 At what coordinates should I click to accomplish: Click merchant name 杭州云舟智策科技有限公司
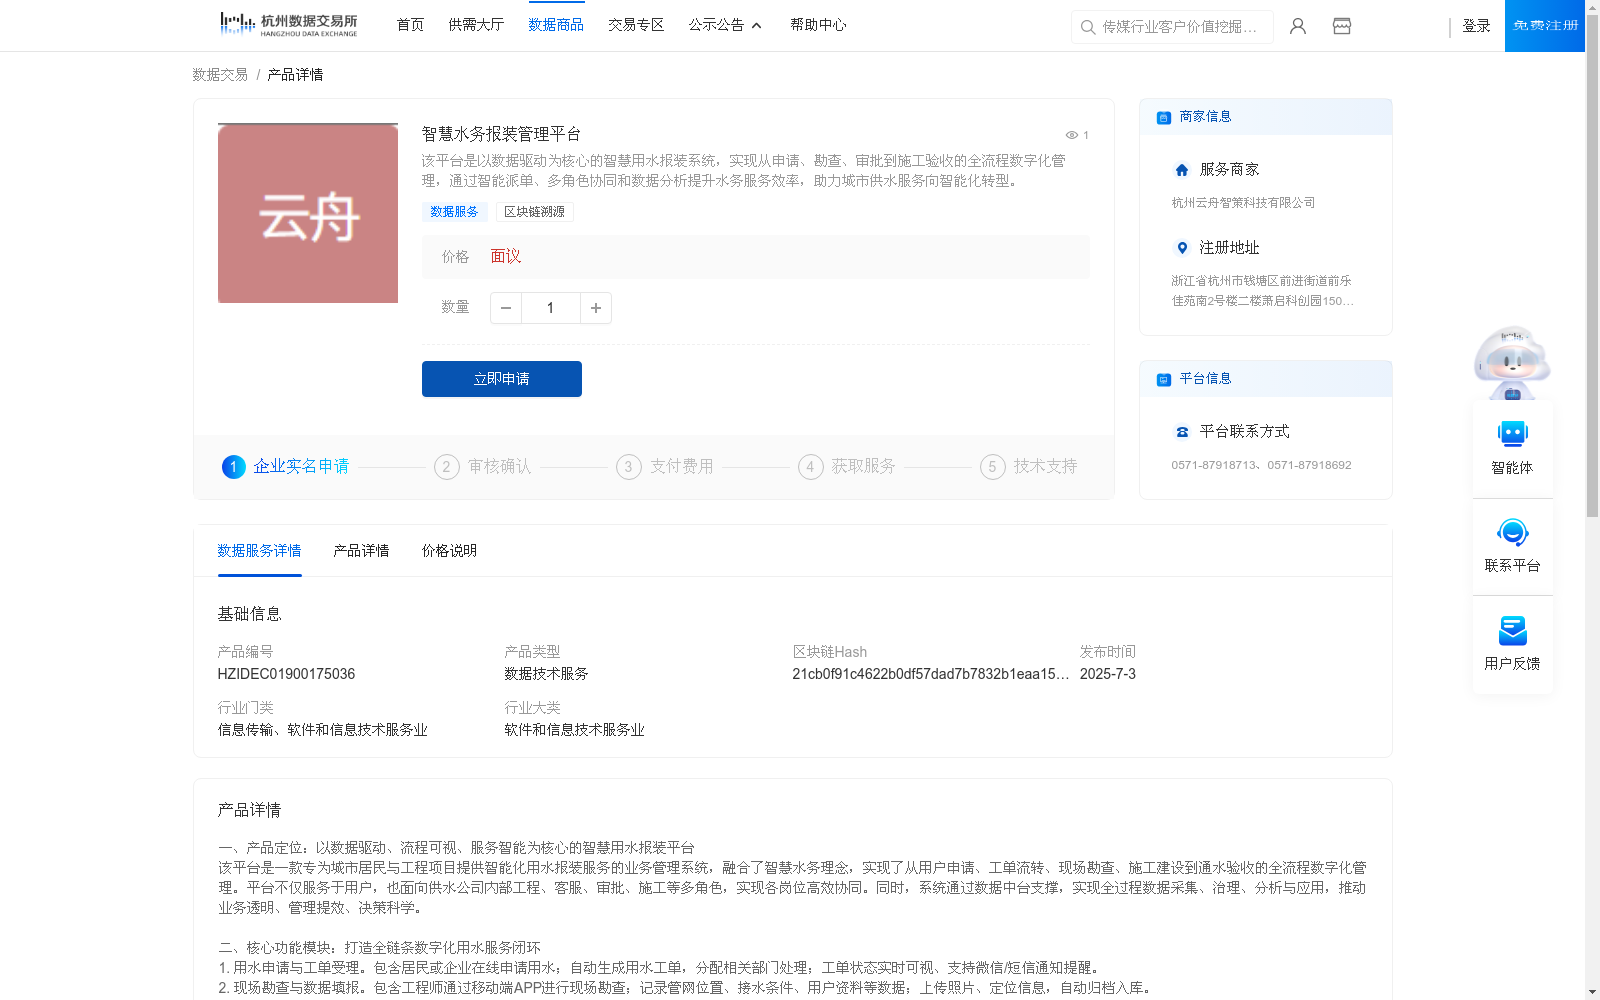click(x=1243, y=203)
